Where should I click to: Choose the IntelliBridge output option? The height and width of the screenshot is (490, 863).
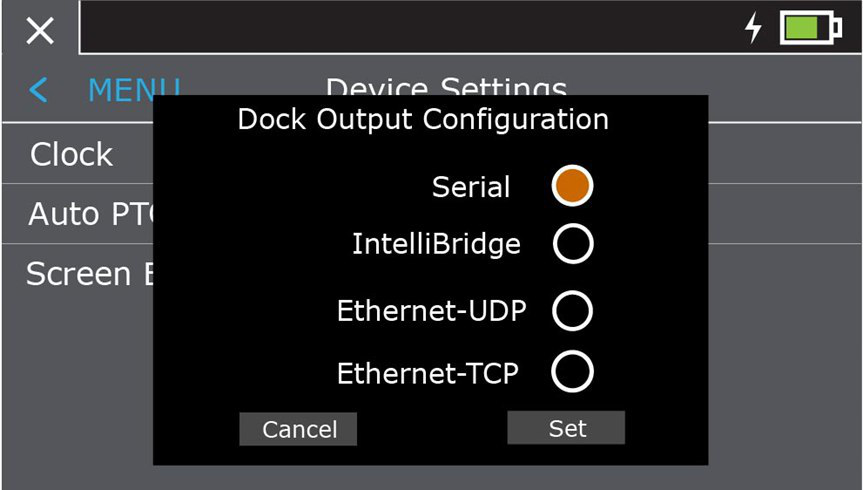[x=573, y=243]
